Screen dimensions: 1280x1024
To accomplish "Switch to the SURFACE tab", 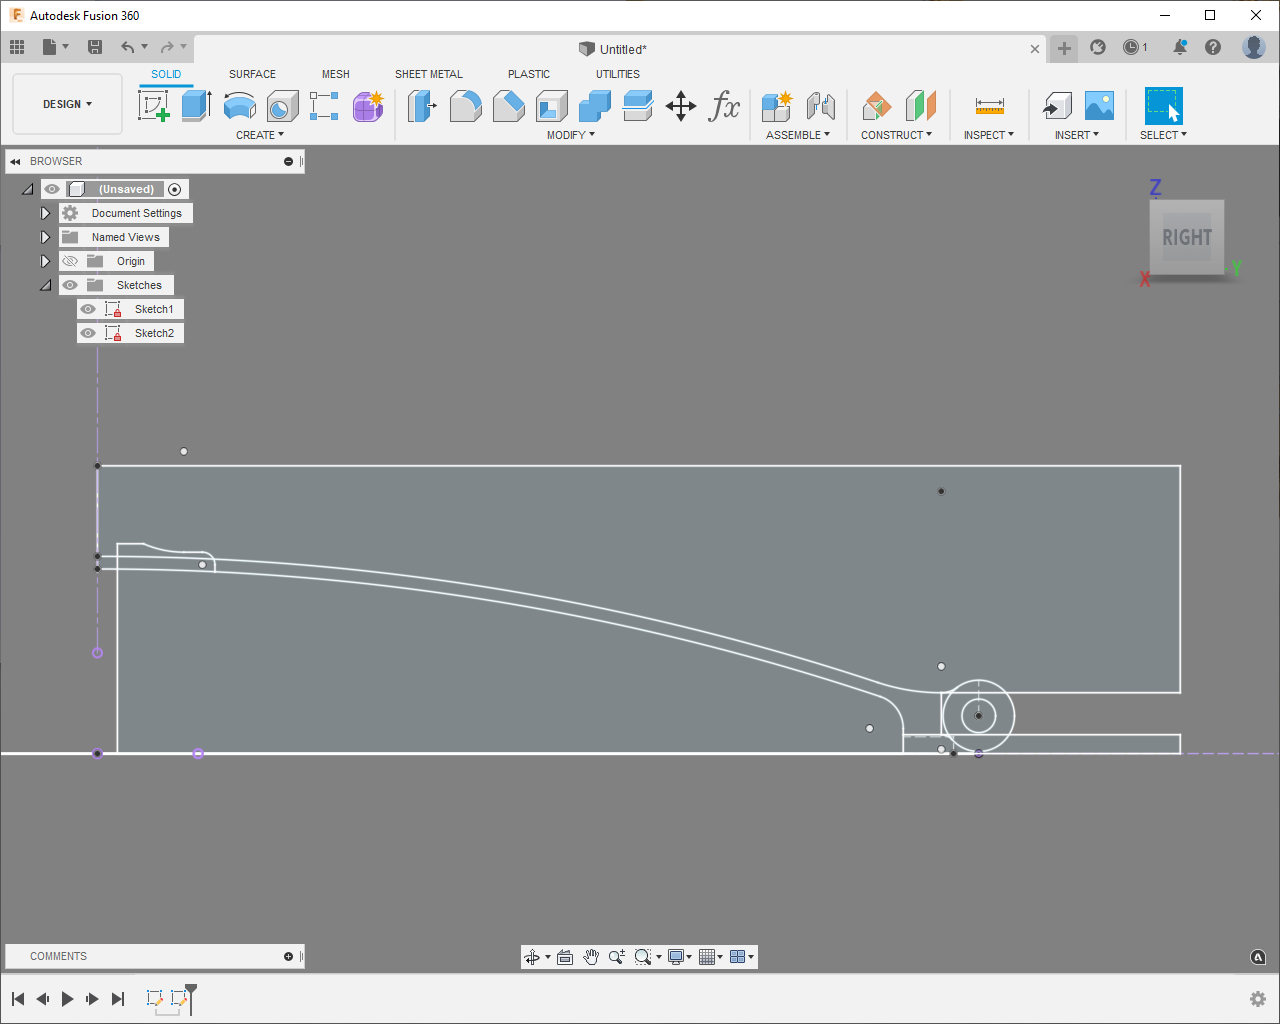I will click(252, 74).
